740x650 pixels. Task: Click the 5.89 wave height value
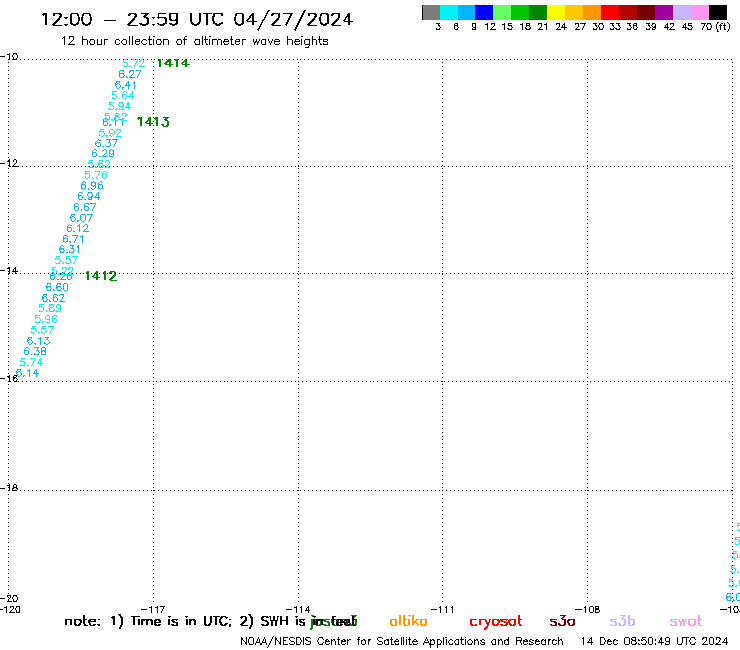coord(50,308)
